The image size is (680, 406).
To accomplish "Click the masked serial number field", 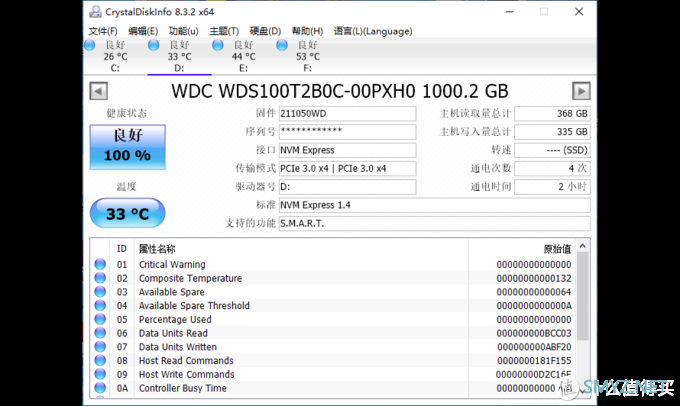I will pyautogui.click(x=347, y=132).
